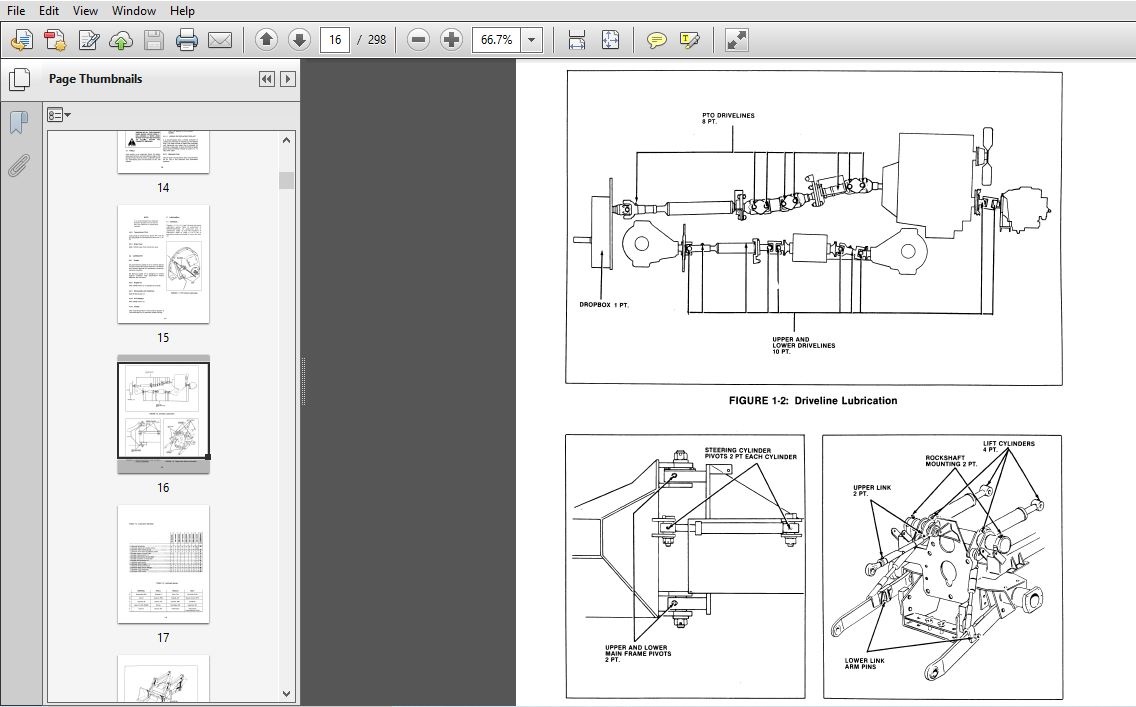Screen dimensions: 1136x707
Task: Click the Save floppy disk icon
Action: 154,40
